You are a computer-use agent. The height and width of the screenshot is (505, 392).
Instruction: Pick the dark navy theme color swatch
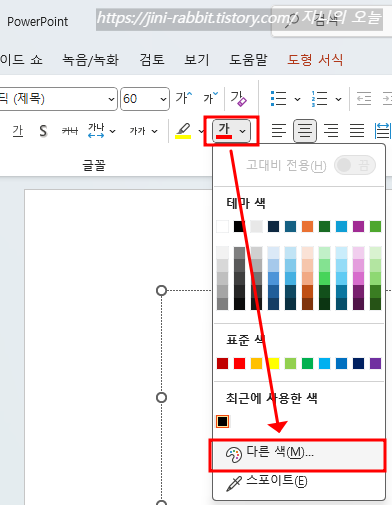coord(273,226)
